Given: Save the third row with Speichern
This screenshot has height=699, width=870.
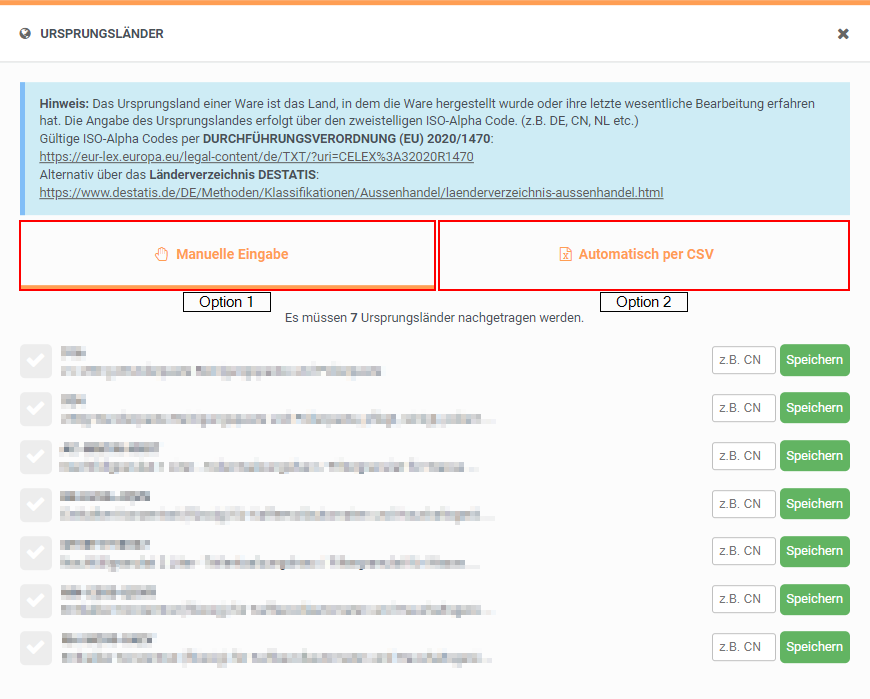Looking at the screenshot, I should pyautogui.click(x=815, y=456).
